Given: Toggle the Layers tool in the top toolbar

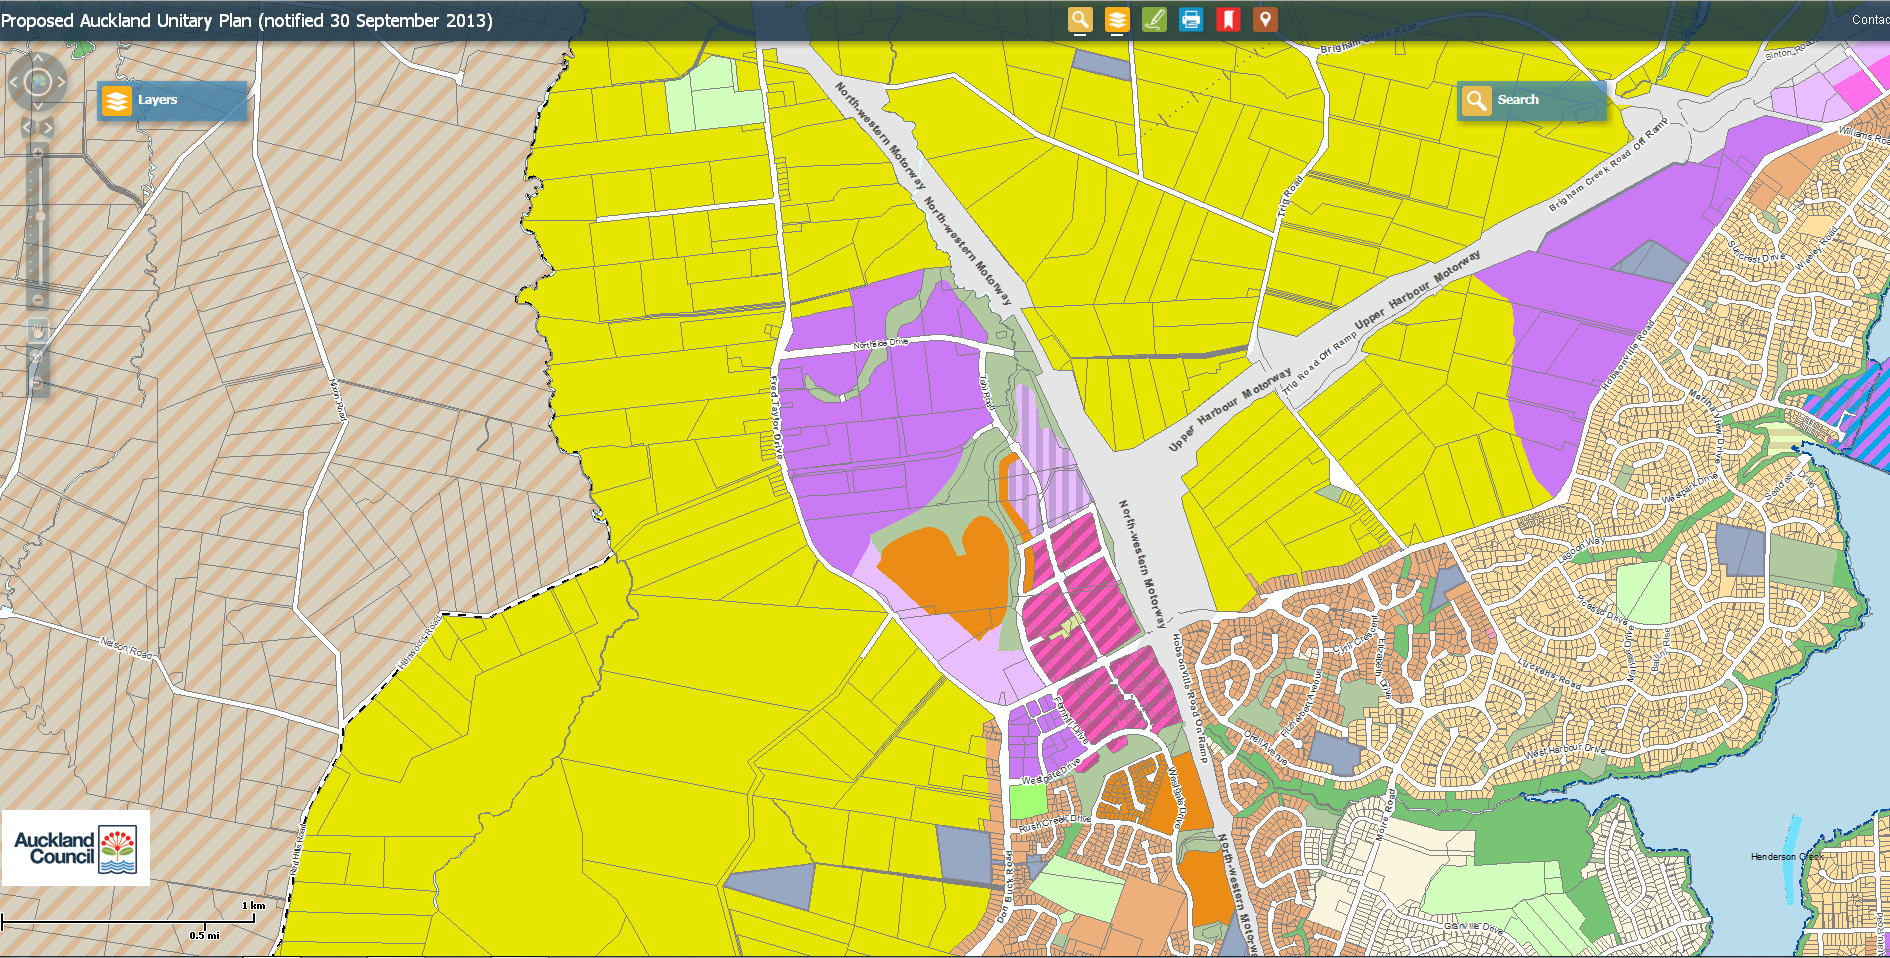Looking at the screenshot, I should (x=1117, y=20).
